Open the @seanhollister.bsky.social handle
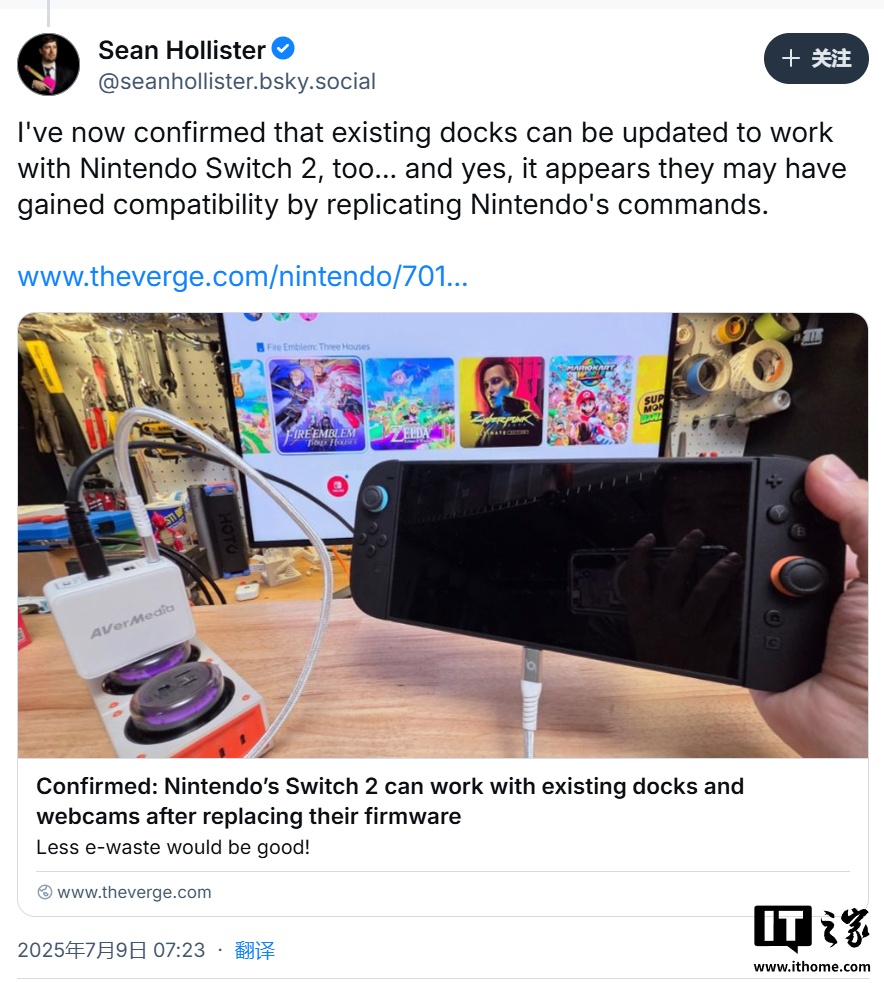This screenshot has height=983, width=884. [x=237, y=81]
